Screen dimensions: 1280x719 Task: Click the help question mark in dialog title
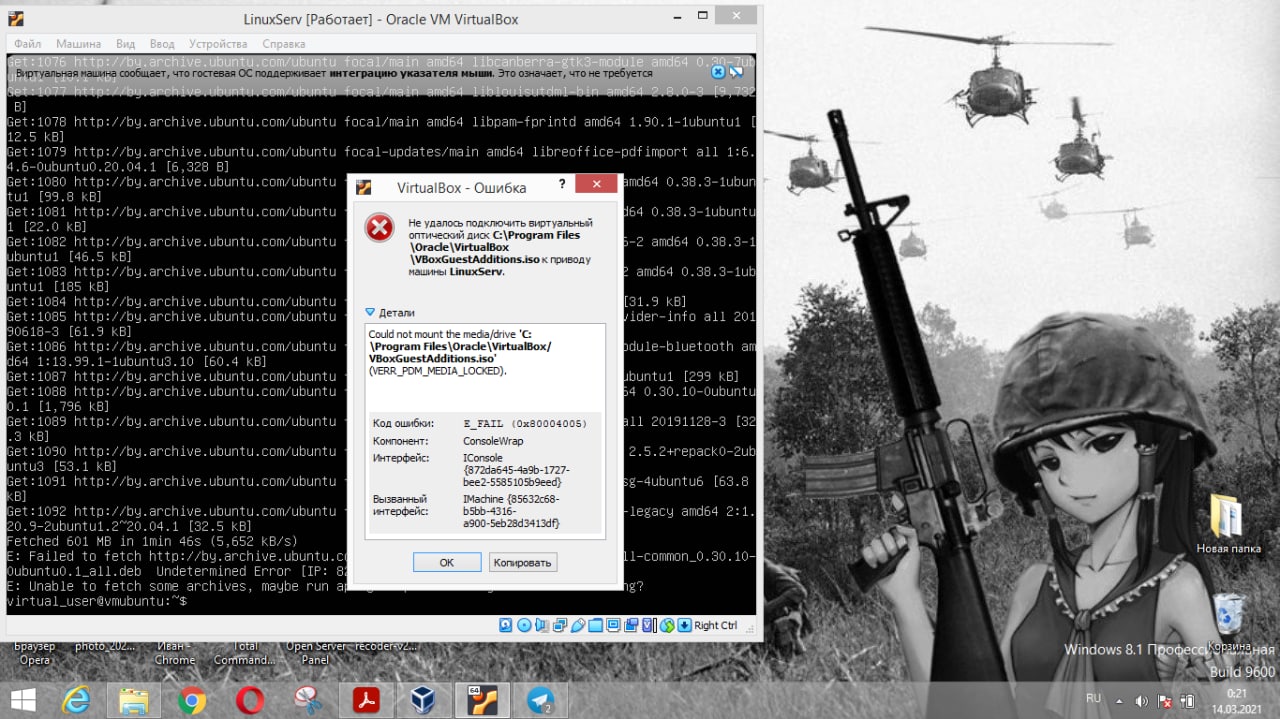(x=562, y=185)
